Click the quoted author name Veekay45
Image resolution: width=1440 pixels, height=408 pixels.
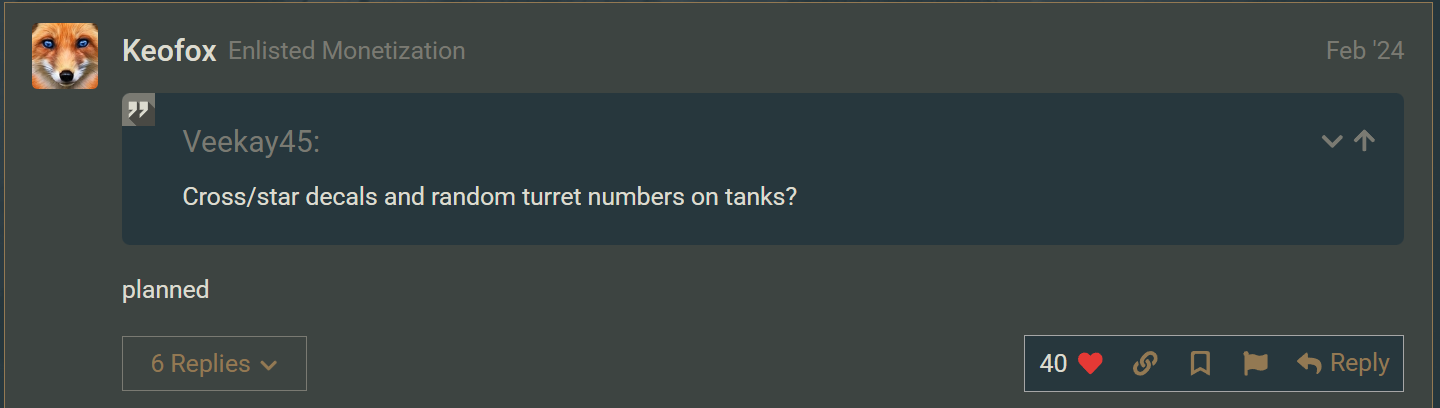pos(250,142)
